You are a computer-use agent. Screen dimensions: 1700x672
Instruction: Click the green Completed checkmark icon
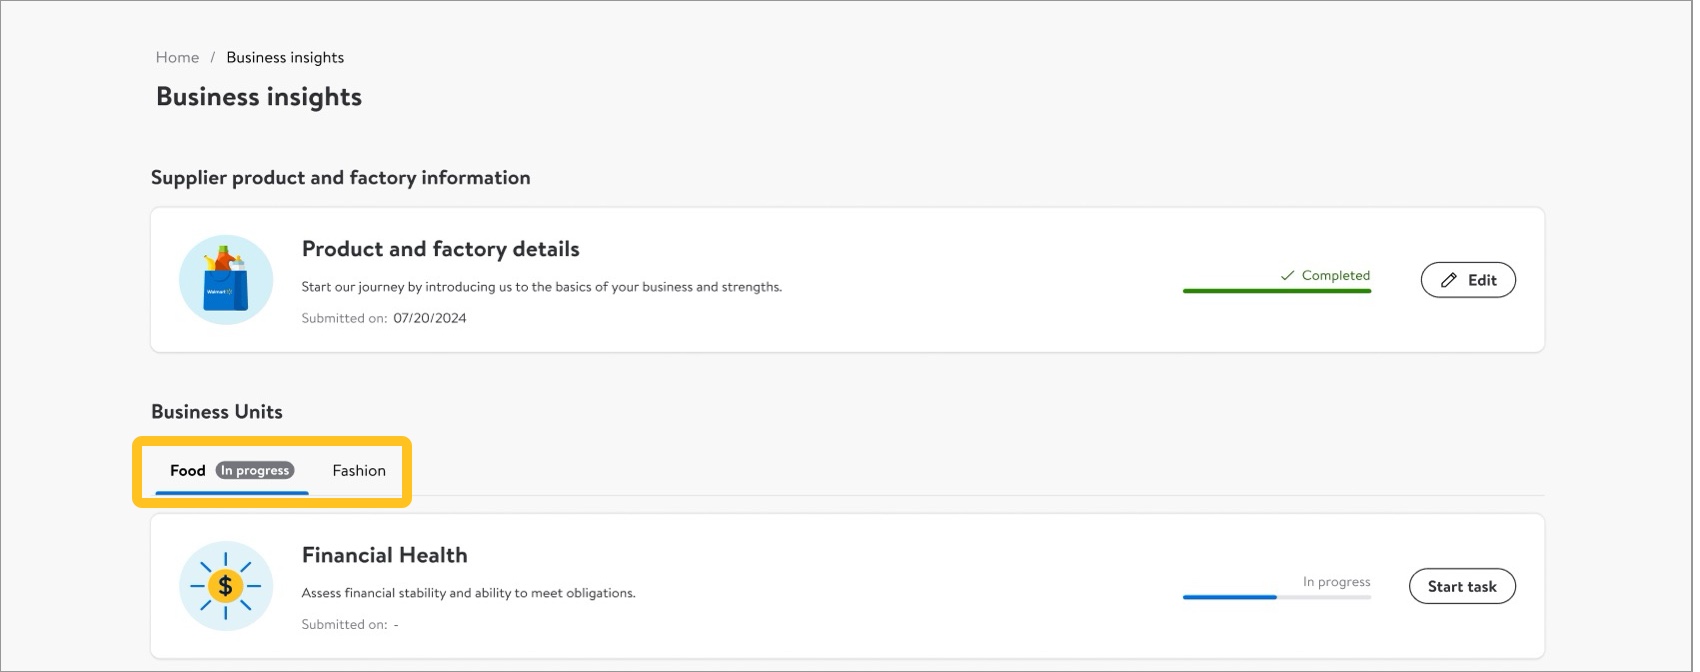pyautogui.click(x=1287, y=276)
